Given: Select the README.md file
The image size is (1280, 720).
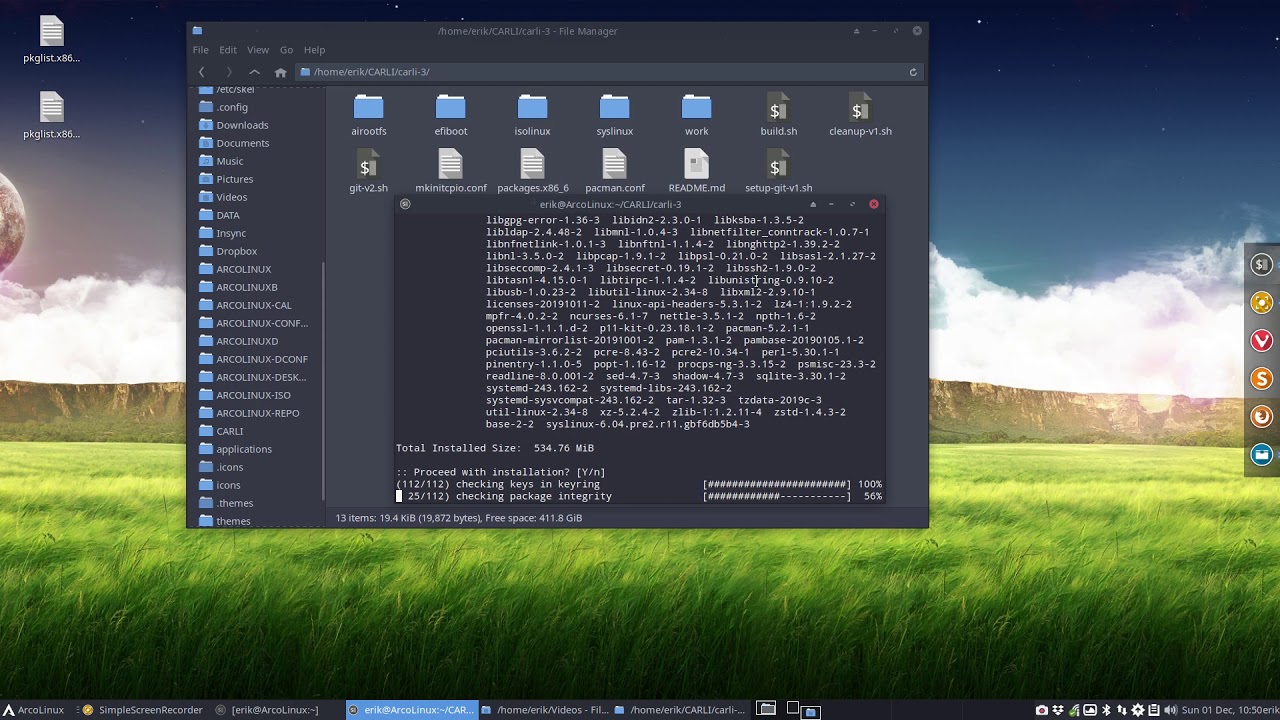Looking at the screenshot, I should coord(697,172).
